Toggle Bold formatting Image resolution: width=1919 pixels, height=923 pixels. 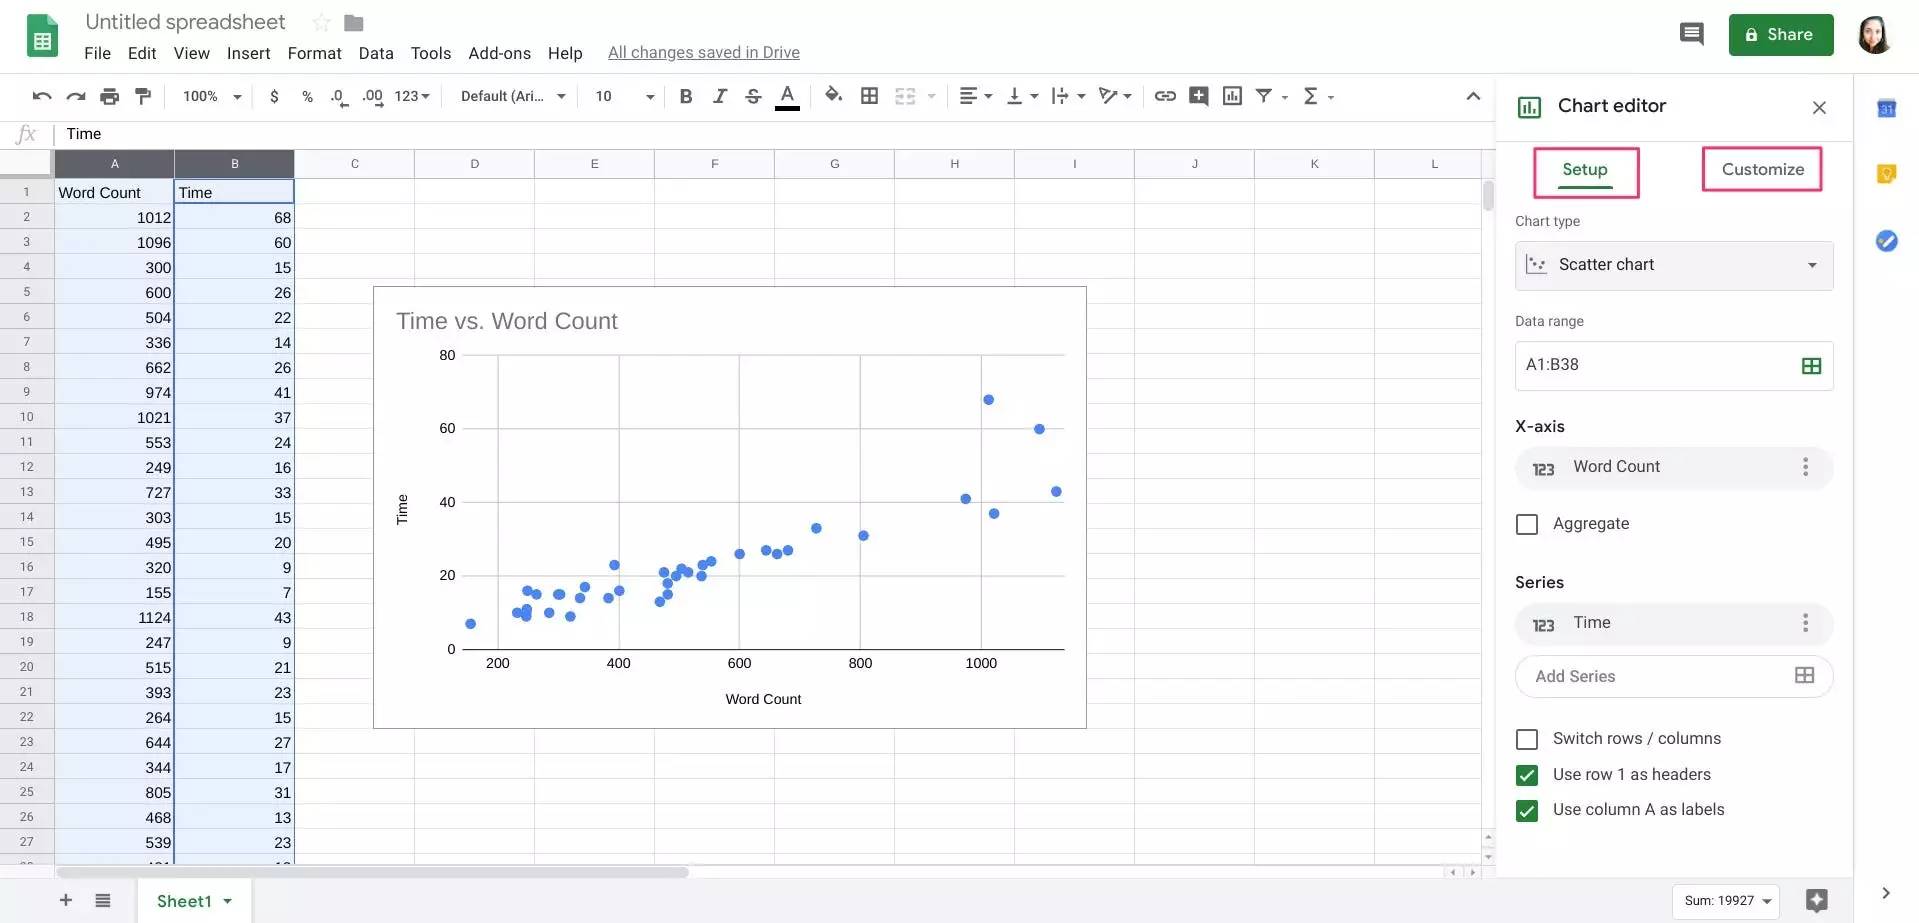point(685,96)
